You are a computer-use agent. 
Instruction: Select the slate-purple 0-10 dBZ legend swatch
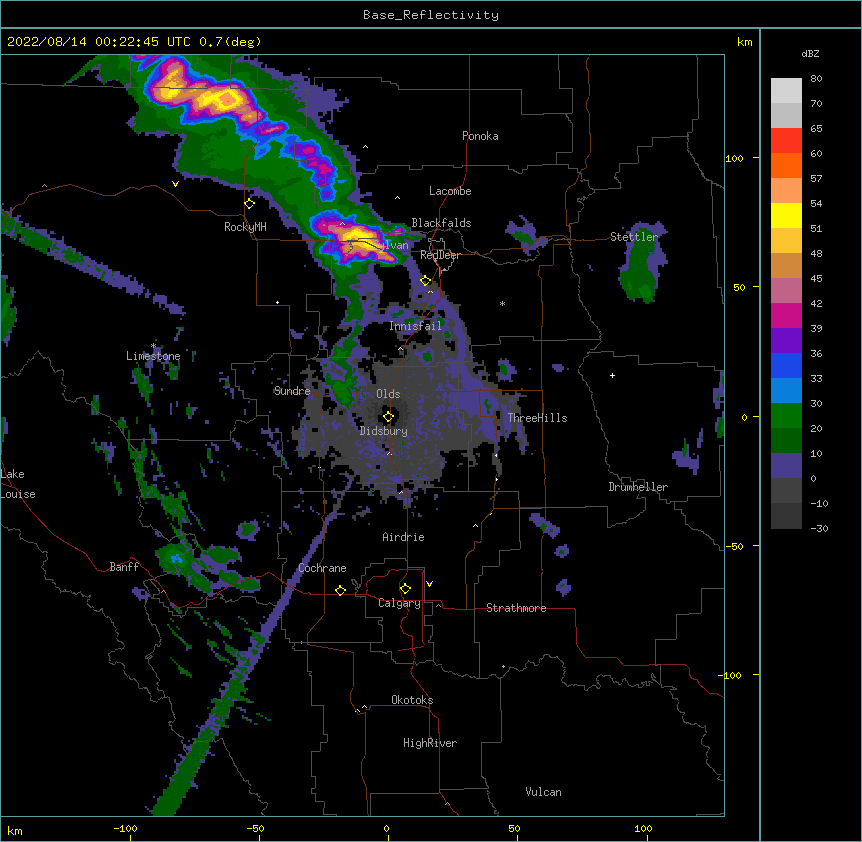[x=786, y=466]
